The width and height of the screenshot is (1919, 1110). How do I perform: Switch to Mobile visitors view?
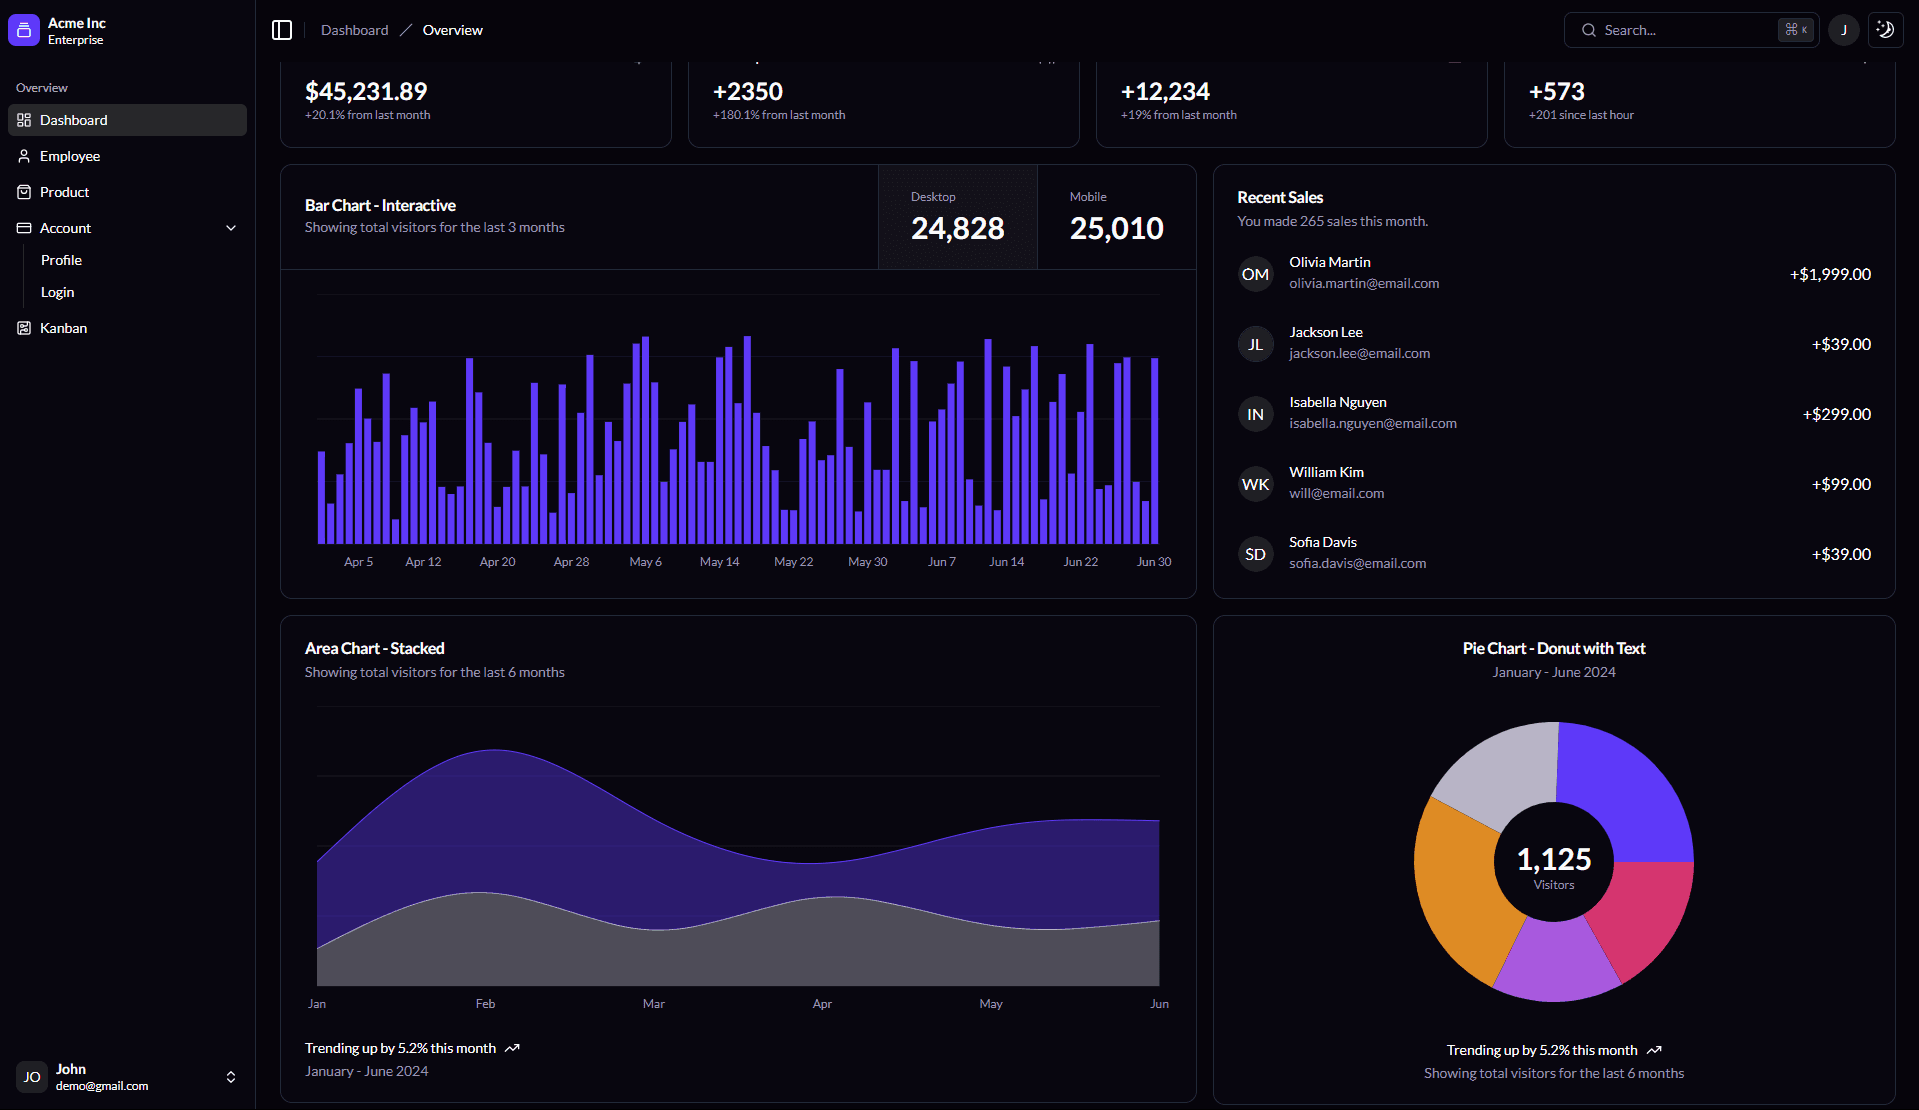(x=1116, y=216)
